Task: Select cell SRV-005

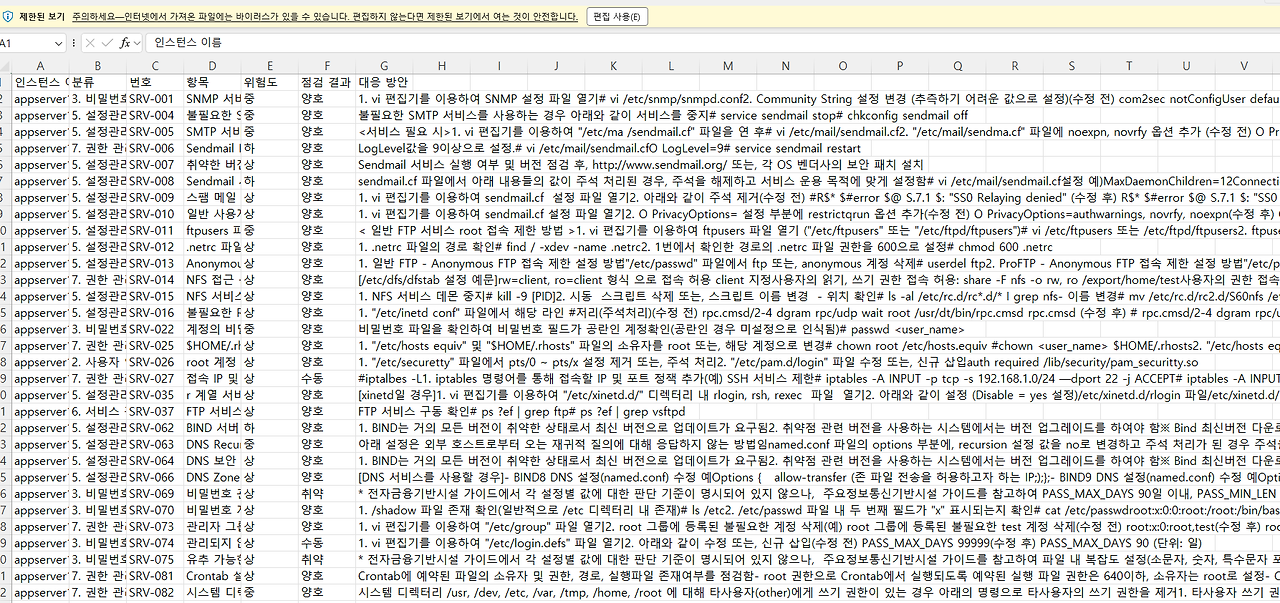Action: pos(155,131)
